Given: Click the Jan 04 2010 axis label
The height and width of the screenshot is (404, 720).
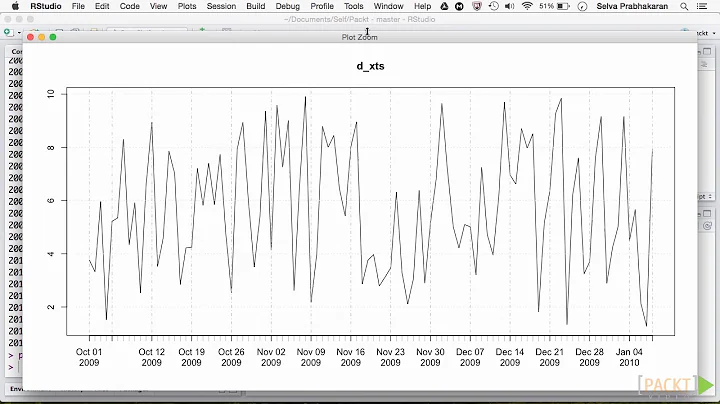Looking at the screenshot, I should pos(629,357).
